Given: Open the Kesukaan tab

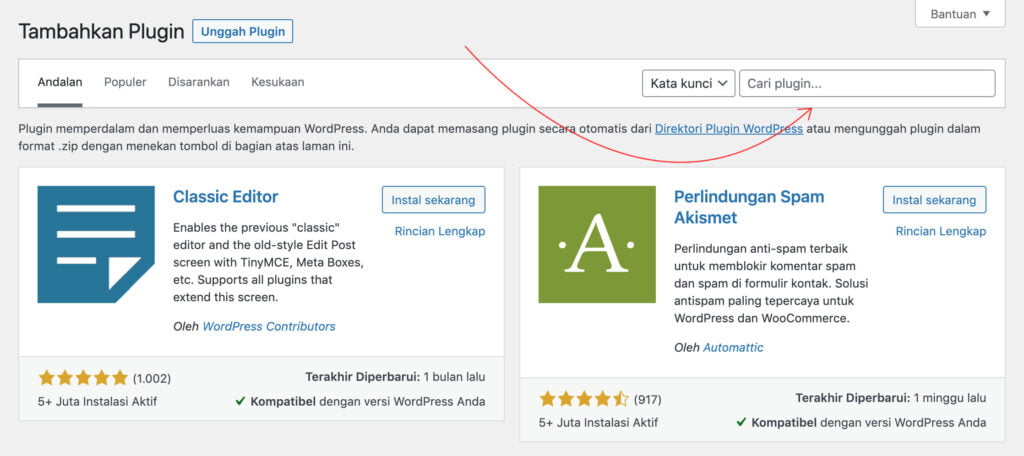Looking at the screenshot, I should (278, 82).
